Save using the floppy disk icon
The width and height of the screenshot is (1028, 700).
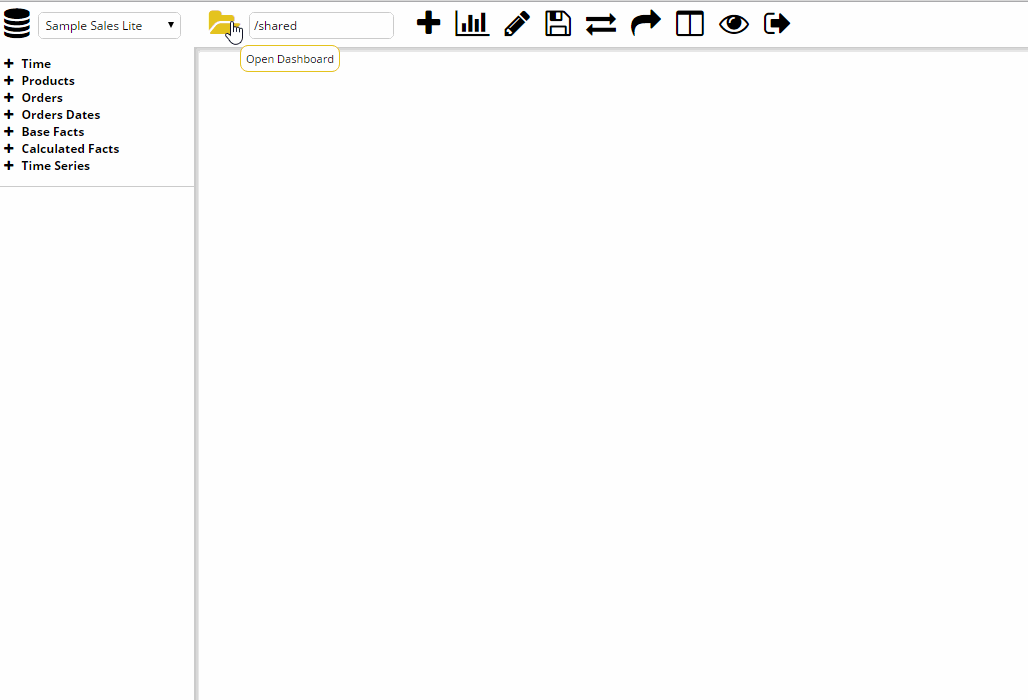558,24
